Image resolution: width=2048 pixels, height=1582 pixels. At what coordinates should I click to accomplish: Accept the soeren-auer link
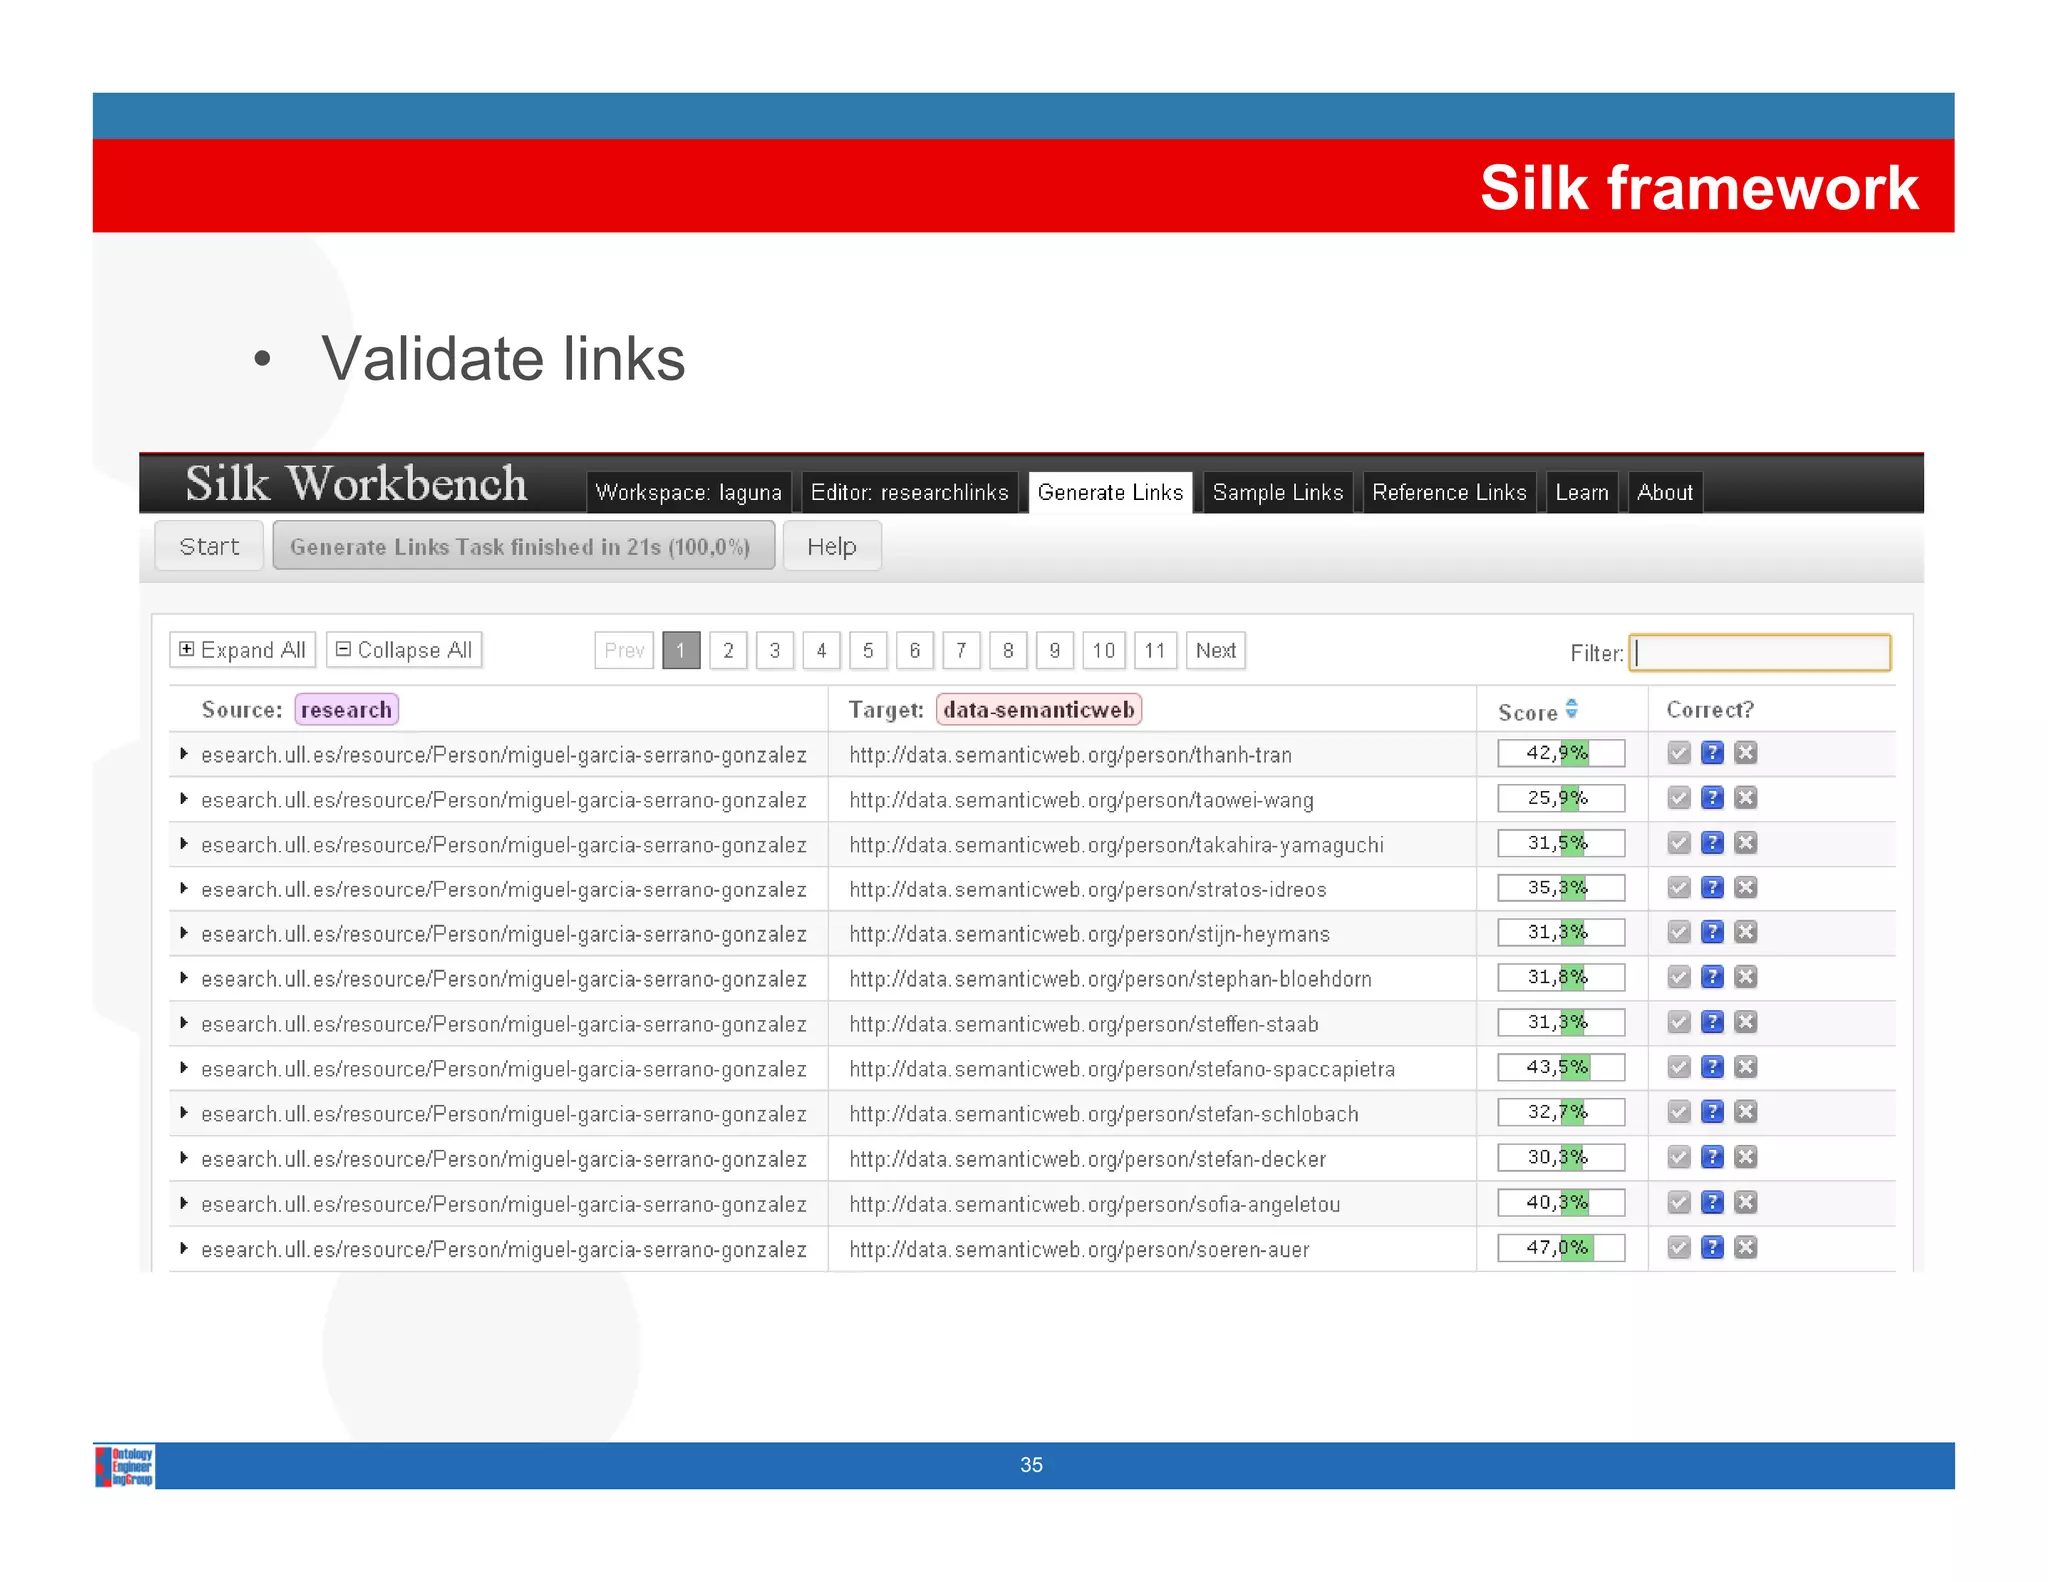click(1679, 1247)
